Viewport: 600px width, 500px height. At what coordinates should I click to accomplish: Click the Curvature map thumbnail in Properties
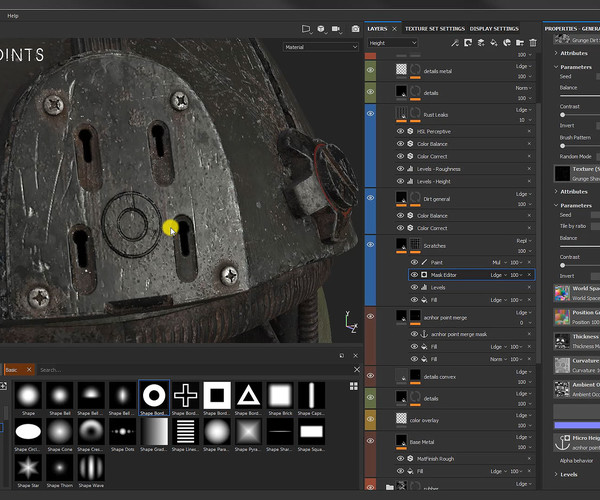click(562, 365)
